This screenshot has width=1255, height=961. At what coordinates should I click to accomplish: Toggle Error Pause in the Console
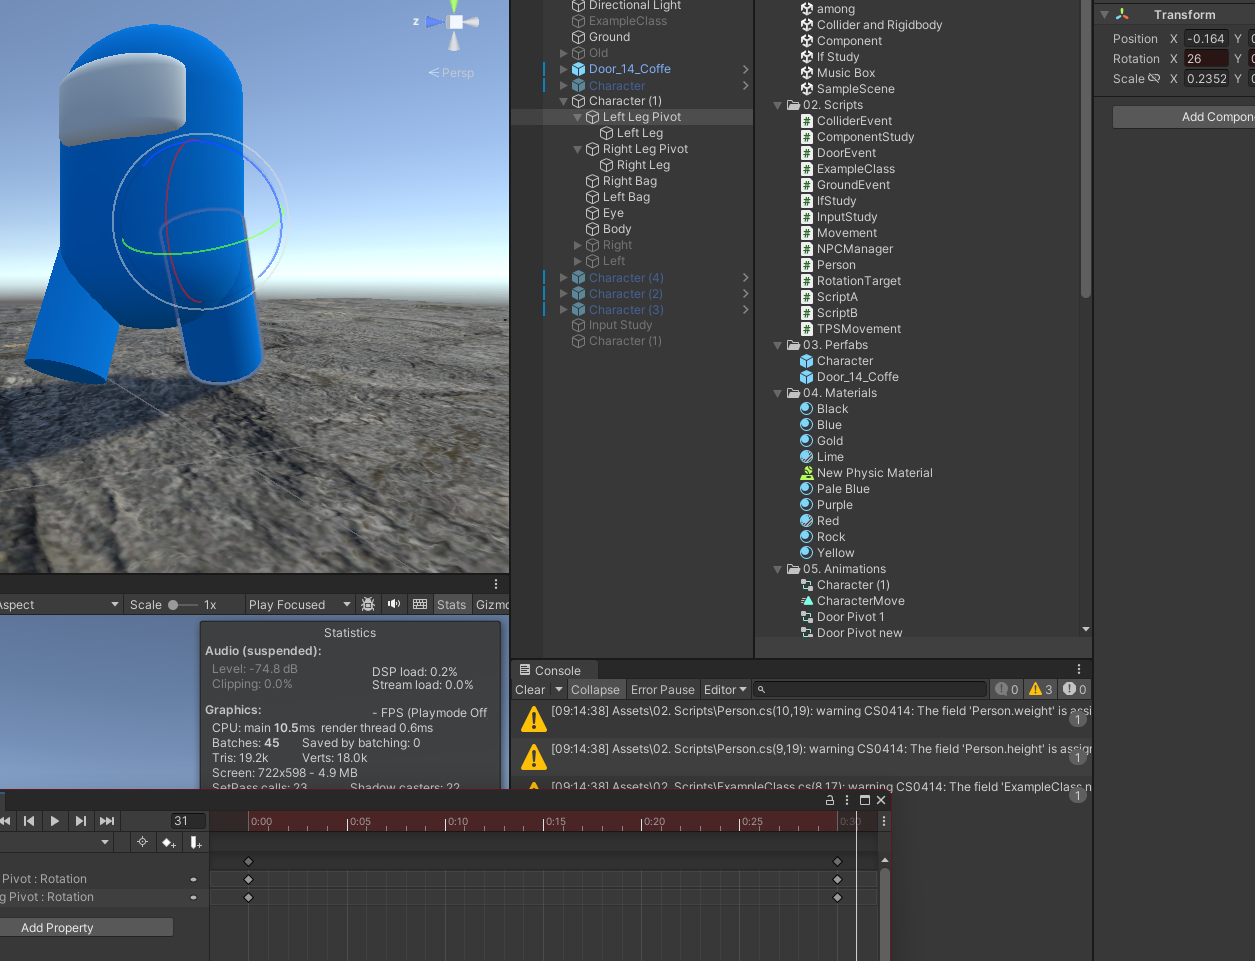tap(662, 690)
